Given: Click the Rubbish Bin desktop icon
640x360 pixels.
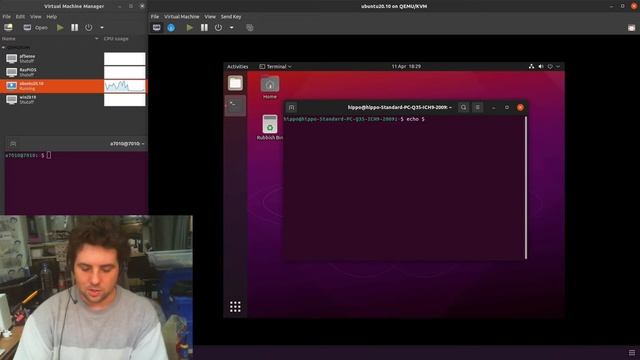Looking at the screenshot, I should pos(270,127).
